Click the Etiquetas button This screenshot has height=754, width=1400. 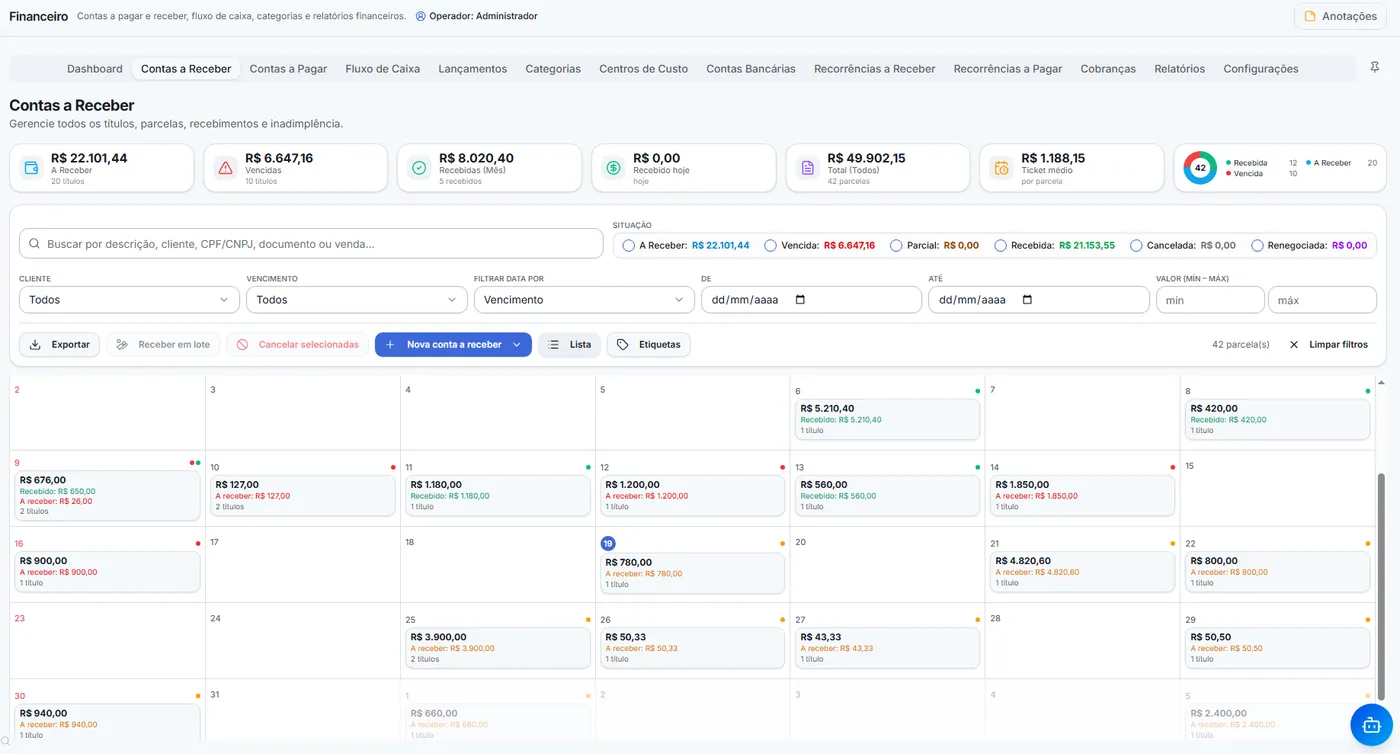click(x=648, y=345)
